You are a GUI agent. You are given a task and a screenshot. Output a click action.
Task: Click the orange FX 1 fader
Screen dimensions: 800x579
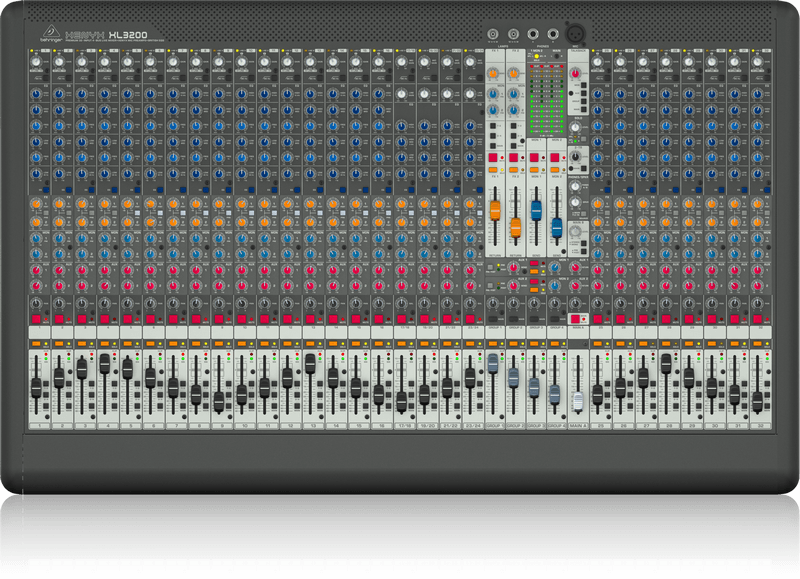(x=494, y=209)
